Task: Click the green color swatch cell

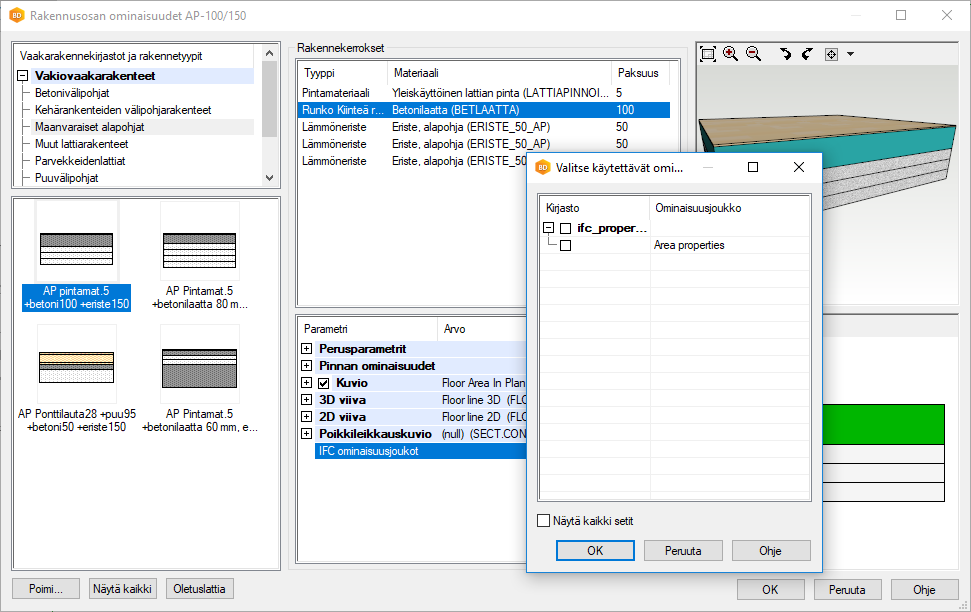Action: tap(883, 423)
